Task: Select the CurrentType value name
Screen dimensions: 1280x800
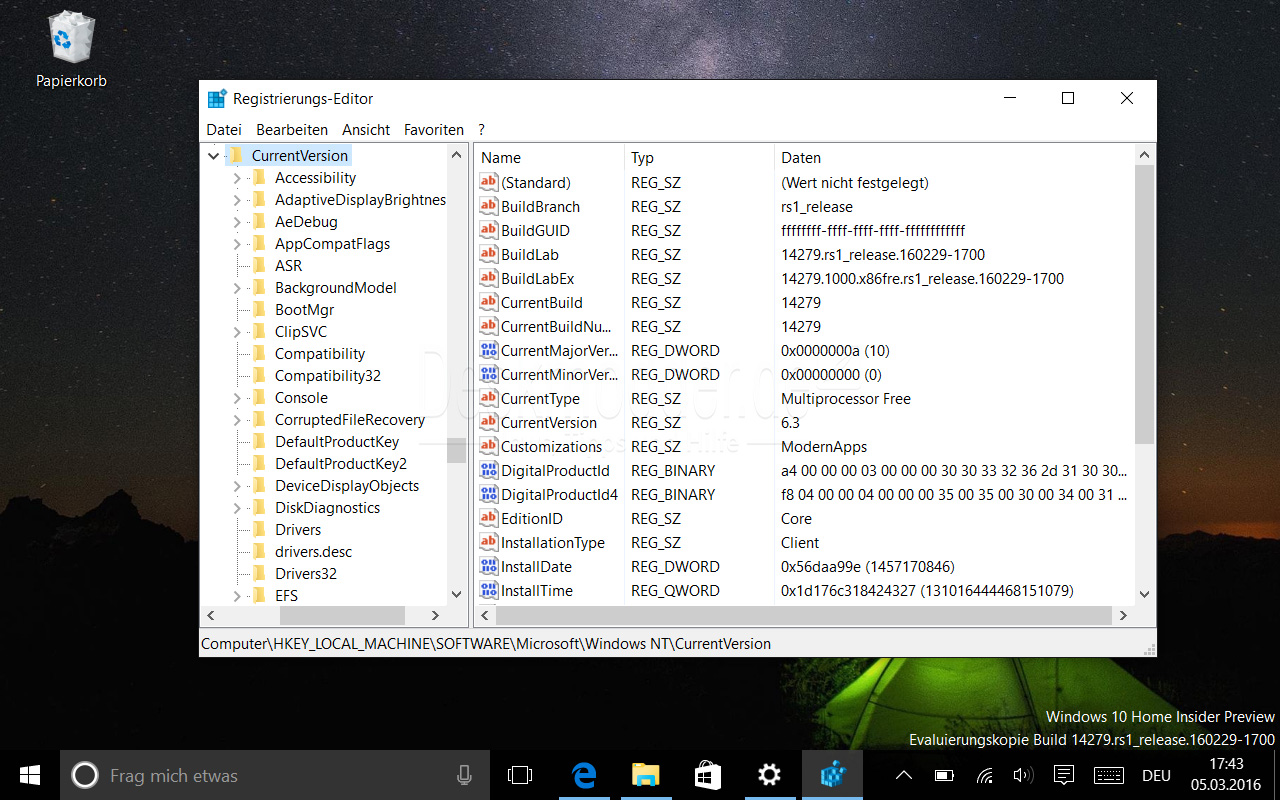Action: (x=540, y=398)
